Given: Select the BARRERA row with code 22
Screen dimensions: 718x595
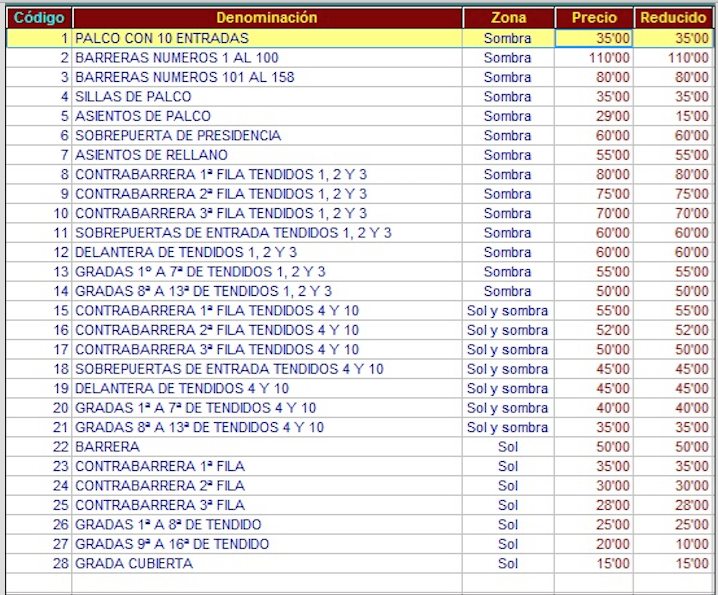Looking at the screenshot, I should point(108,447).
